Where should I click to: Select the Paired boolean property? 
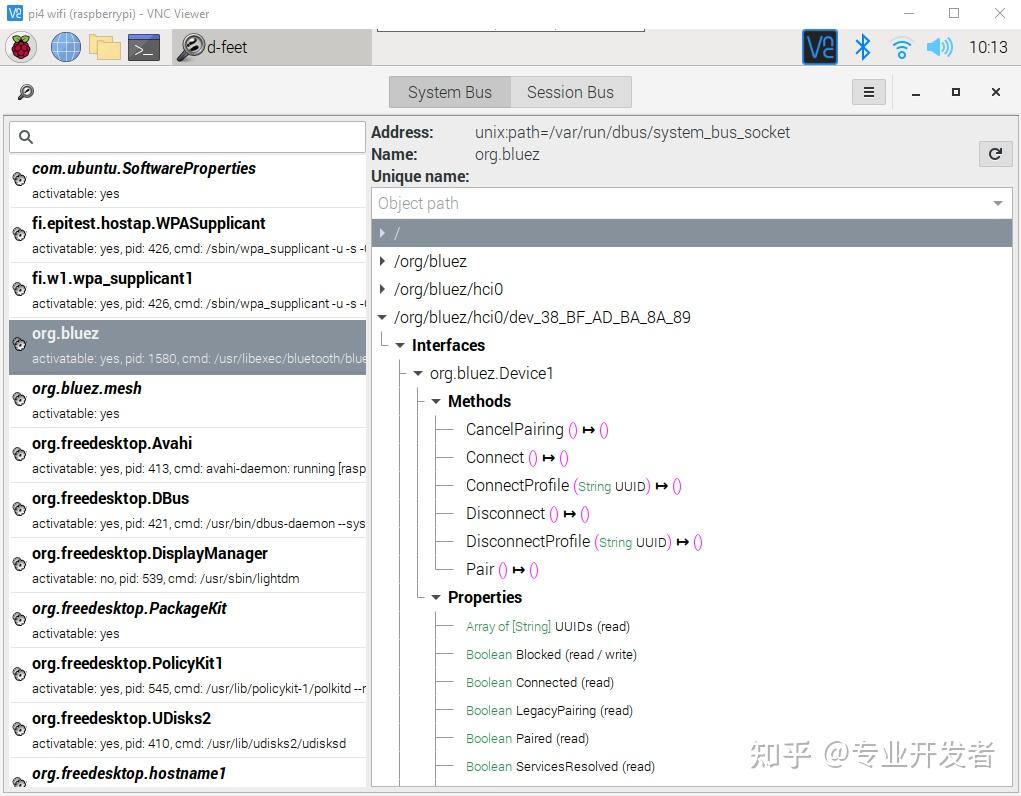(x=527, y=738)
